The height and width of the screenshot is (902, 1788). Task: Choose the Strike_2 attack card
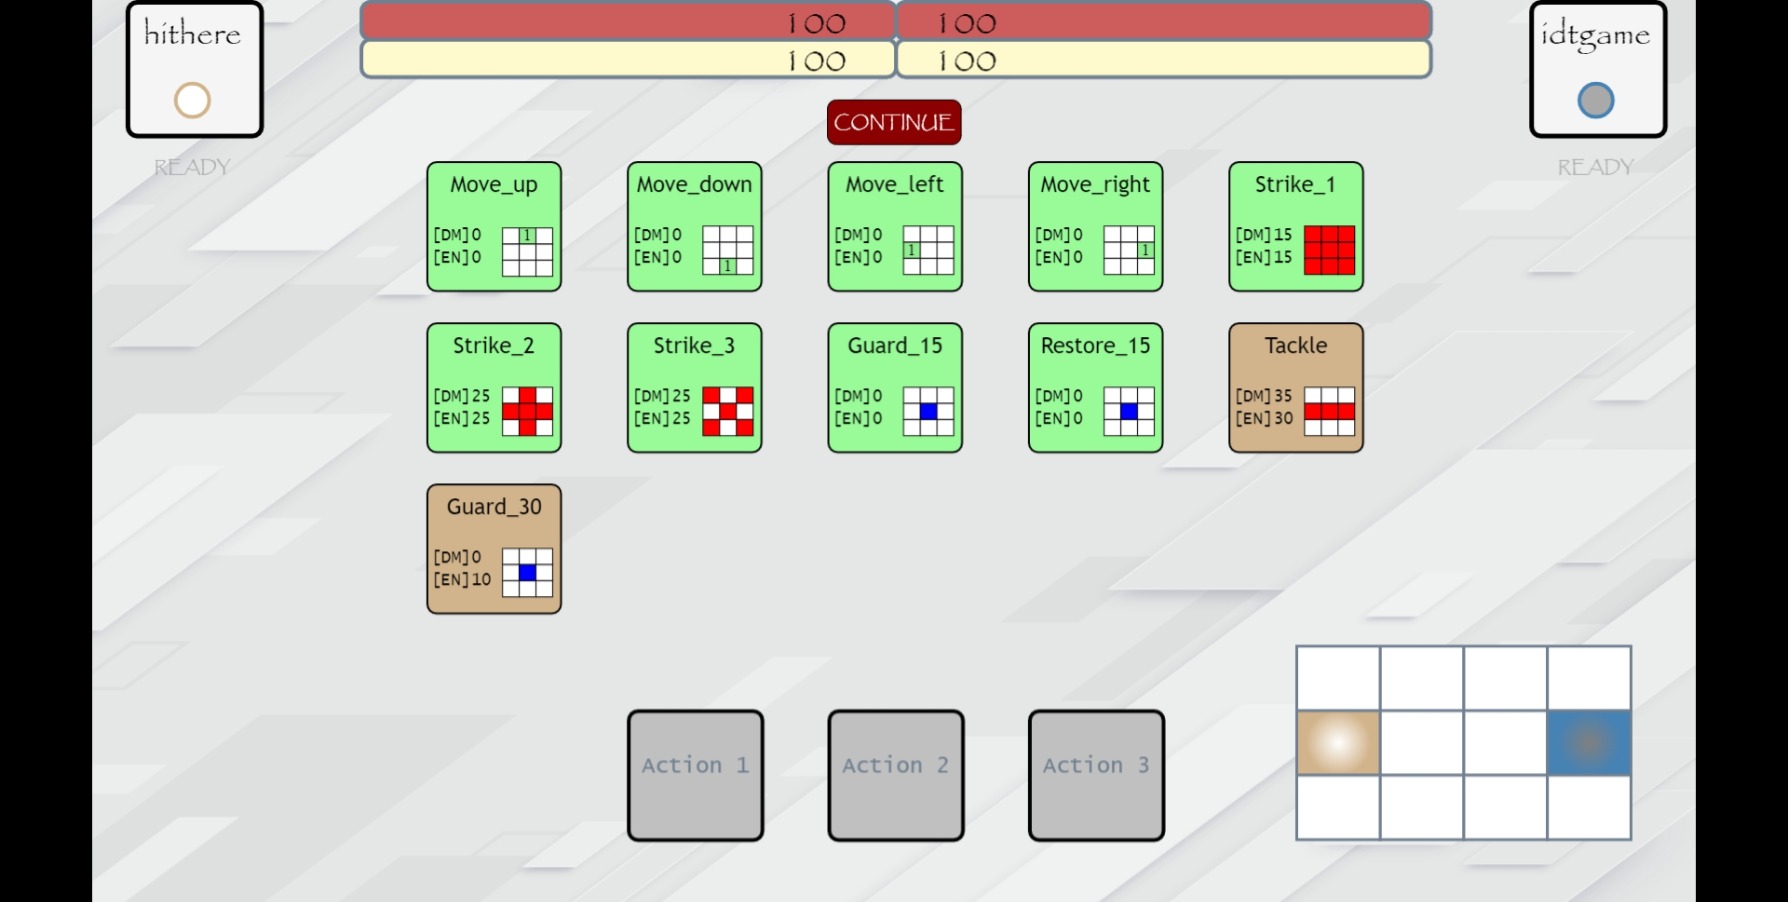[494, 388]
